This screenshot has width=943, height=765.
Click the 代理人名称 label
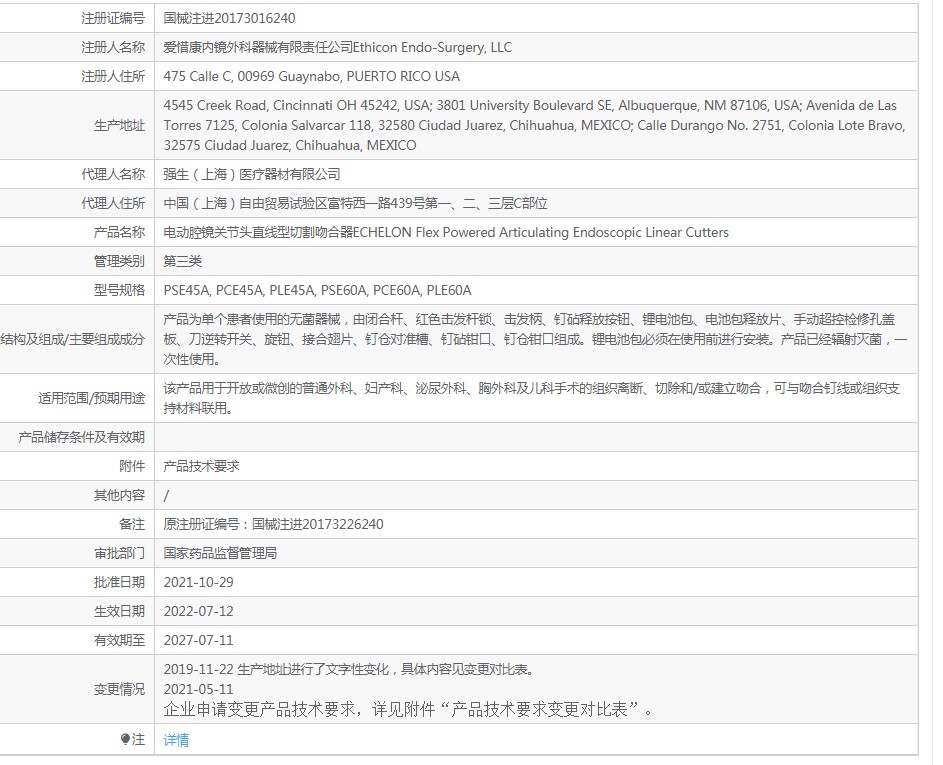click(x=113, y=174)
